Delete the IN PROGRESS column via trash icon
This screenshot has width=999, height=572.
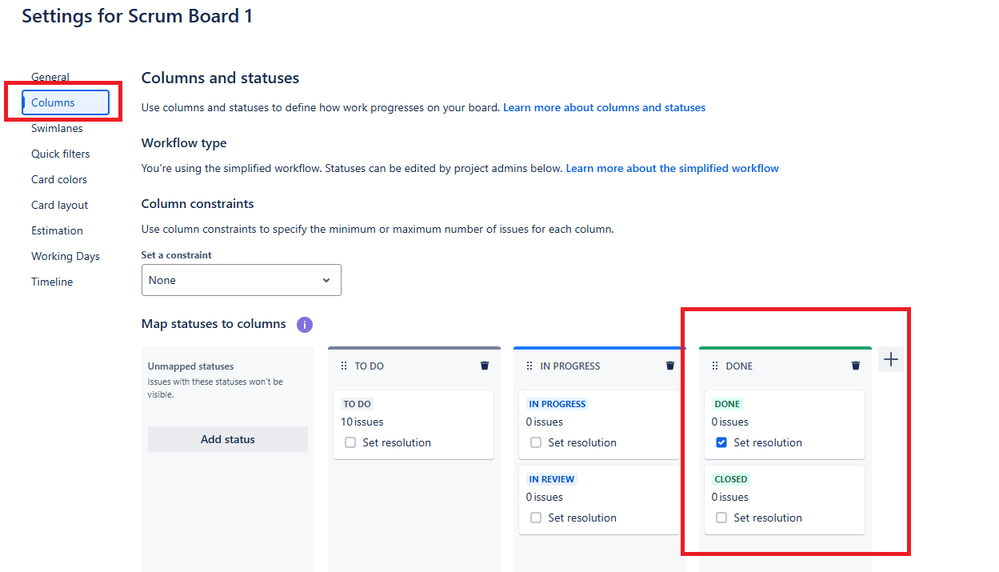(x=670, y=366)
